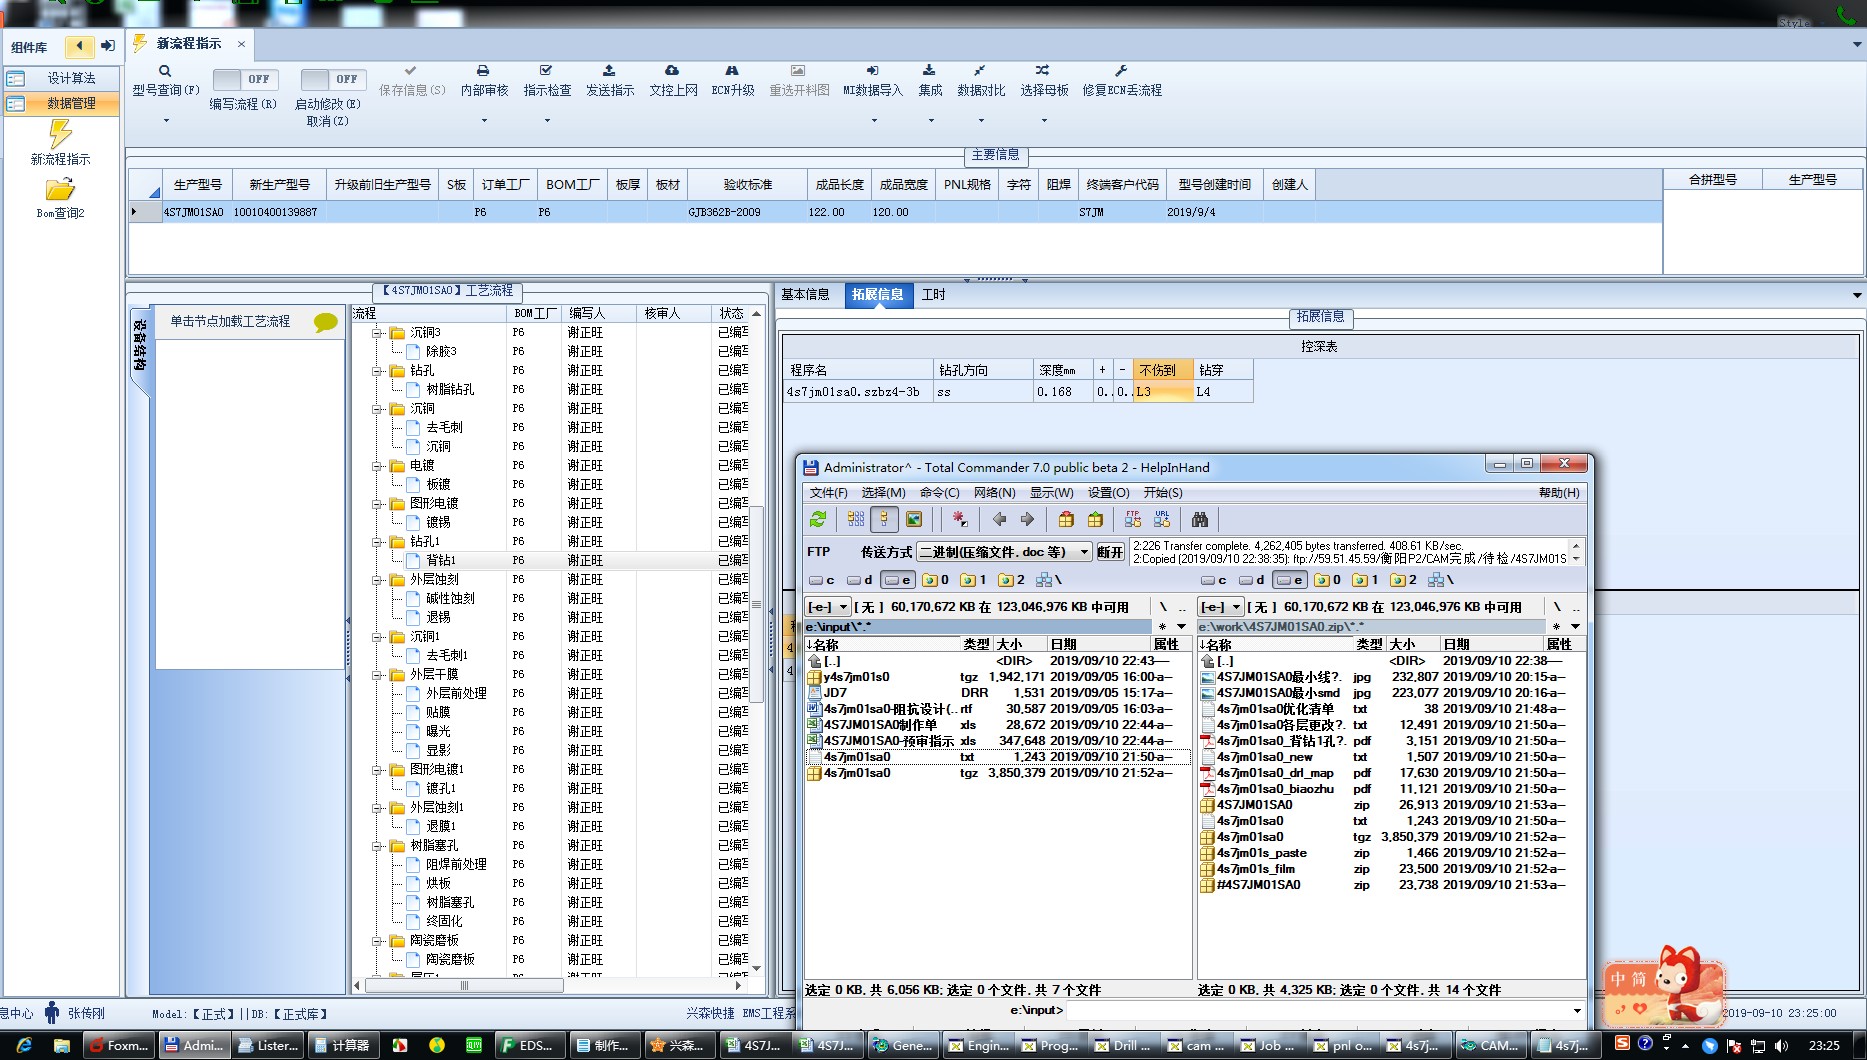Screen dimensions: 1867x1060
Task: Open 文件(F) menu in Total Commander
Action: pos(828,493)
